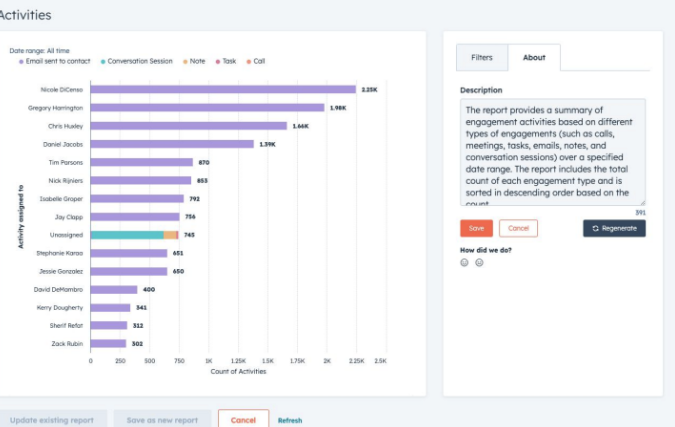
Task: Click the 745 value label
Action: 189,235
